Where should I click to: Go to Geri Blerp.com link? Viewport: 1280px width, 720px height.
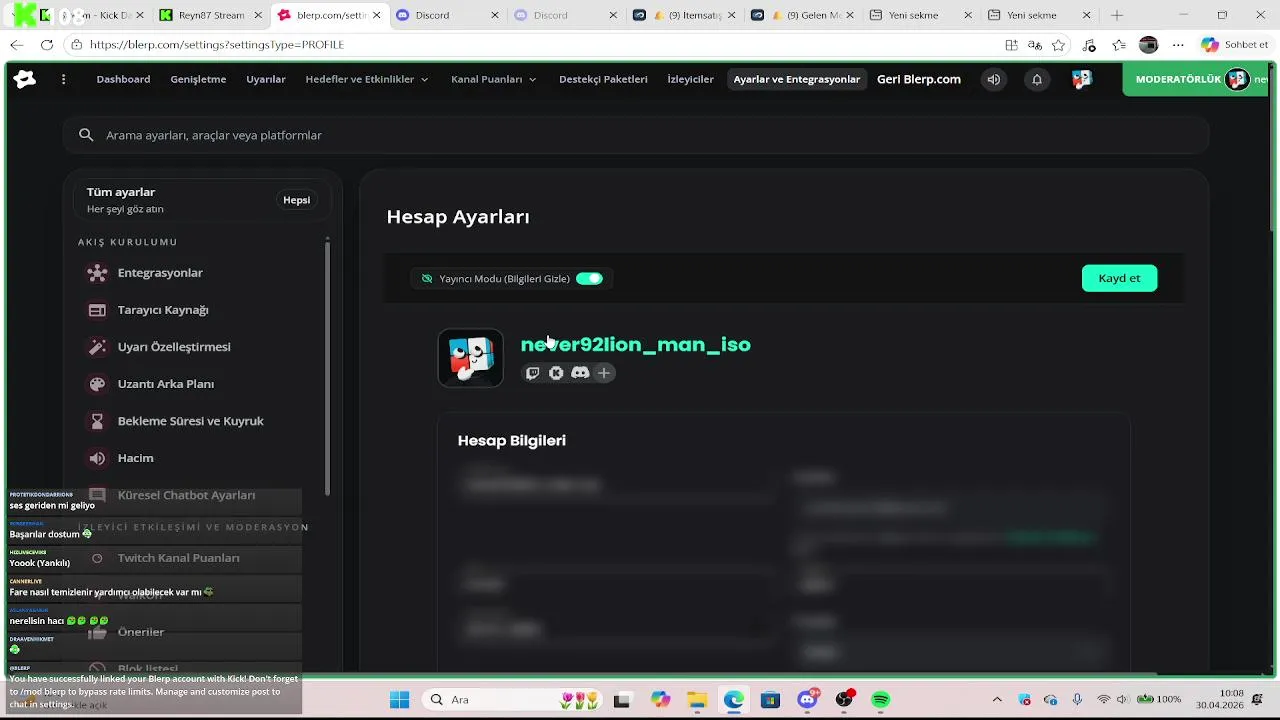(x=918, y=80)
